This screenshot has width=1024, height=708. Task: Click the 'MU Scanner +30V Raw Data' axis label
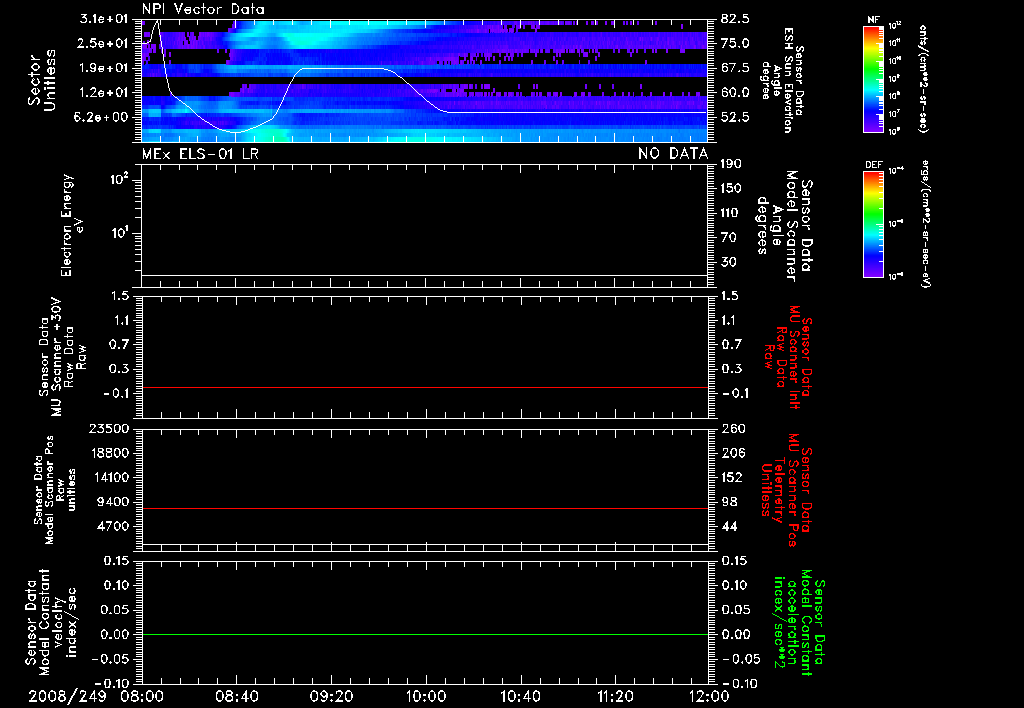tap(63, 357)
